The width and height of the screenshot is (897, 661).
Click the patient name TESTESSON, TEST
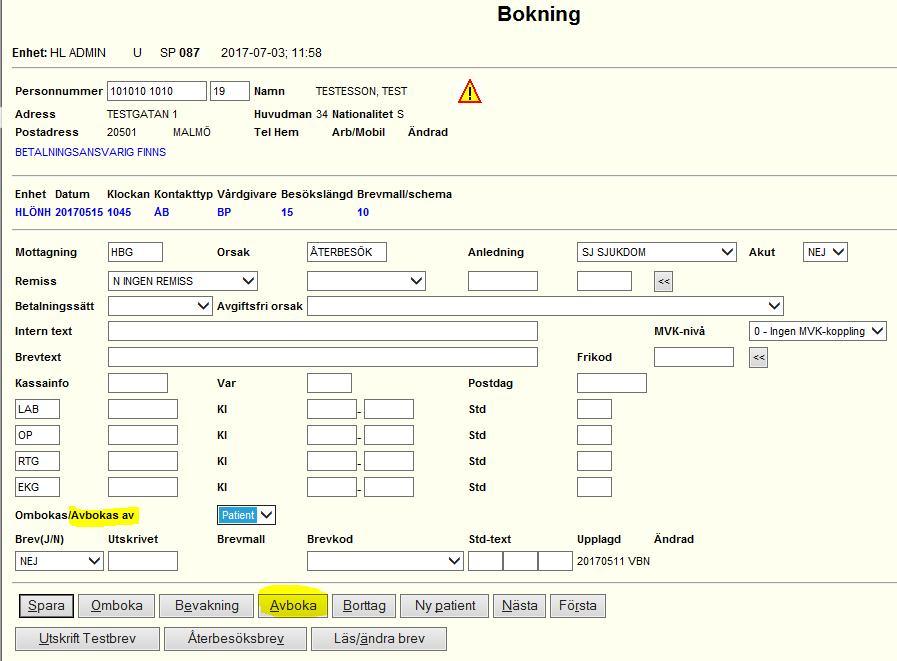(362, 92)
